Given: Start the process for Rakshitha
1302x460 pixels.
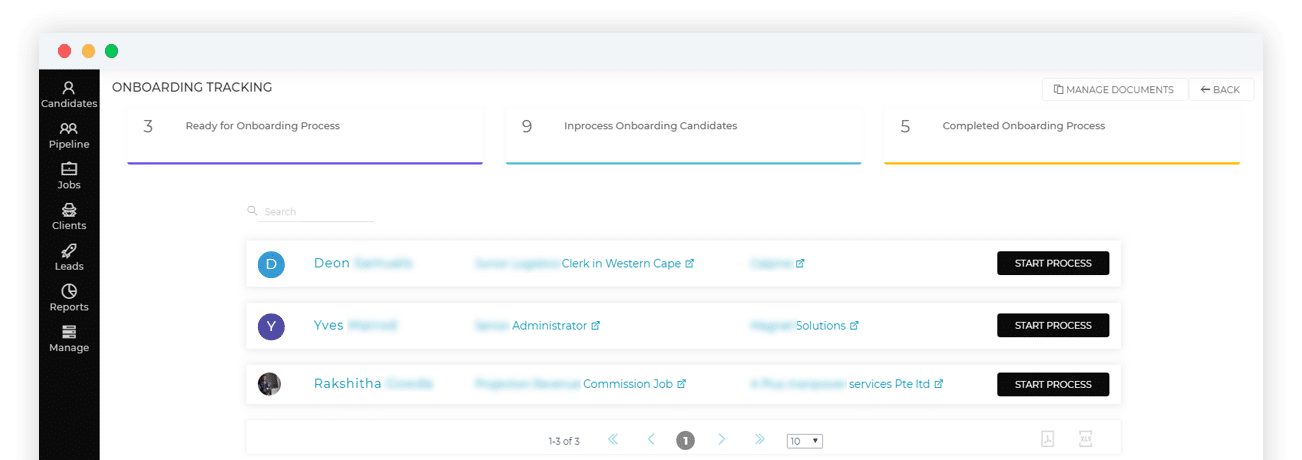Looking at the screenshot, I should tap(1053, 384).
